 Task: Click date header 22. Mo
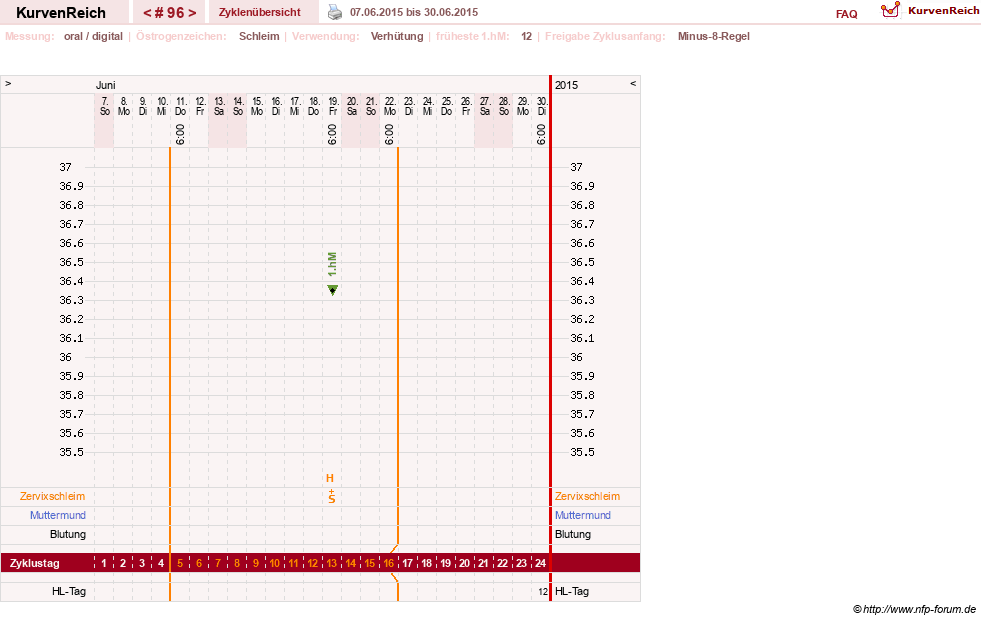click(390, 106)
